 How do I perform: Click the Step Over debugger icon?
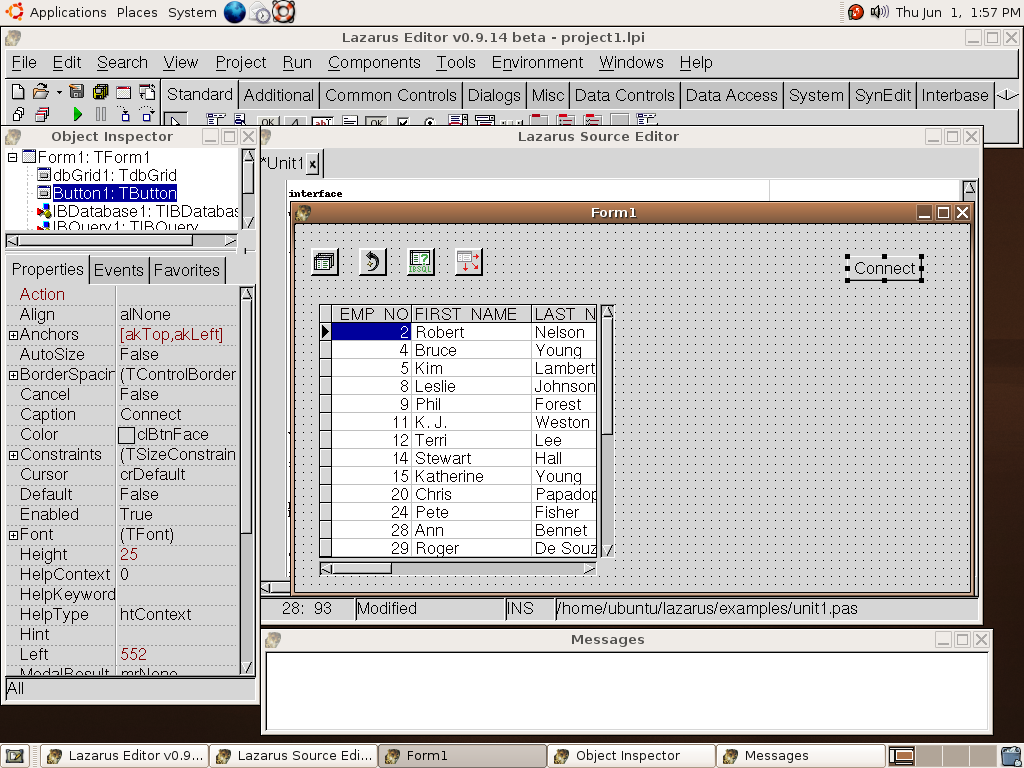(x=148, y=115)
